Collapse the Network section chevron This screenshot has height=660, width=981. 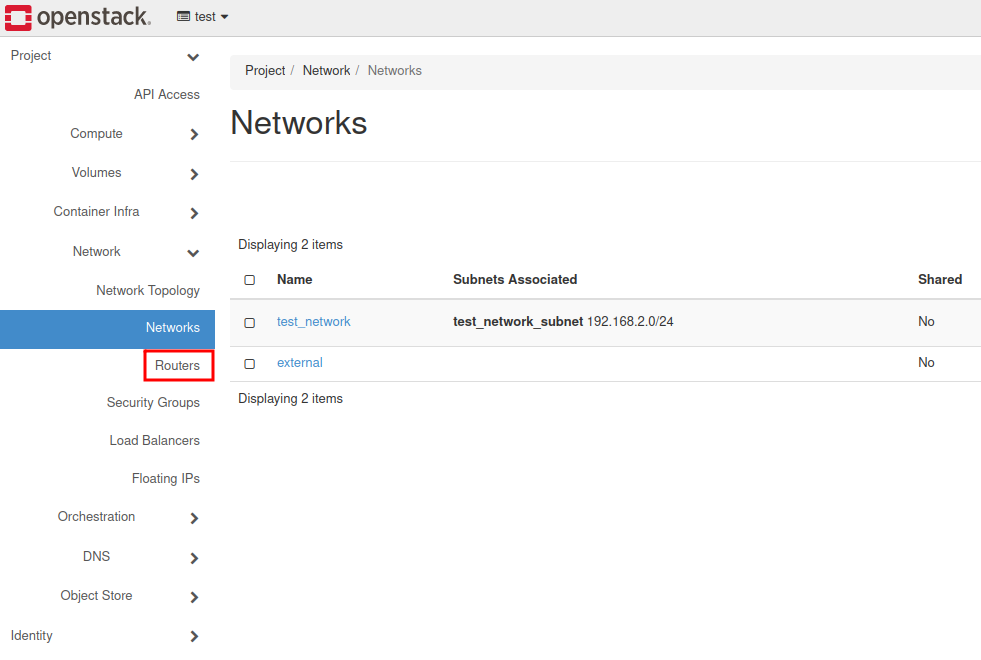click(x=194, y=253)
